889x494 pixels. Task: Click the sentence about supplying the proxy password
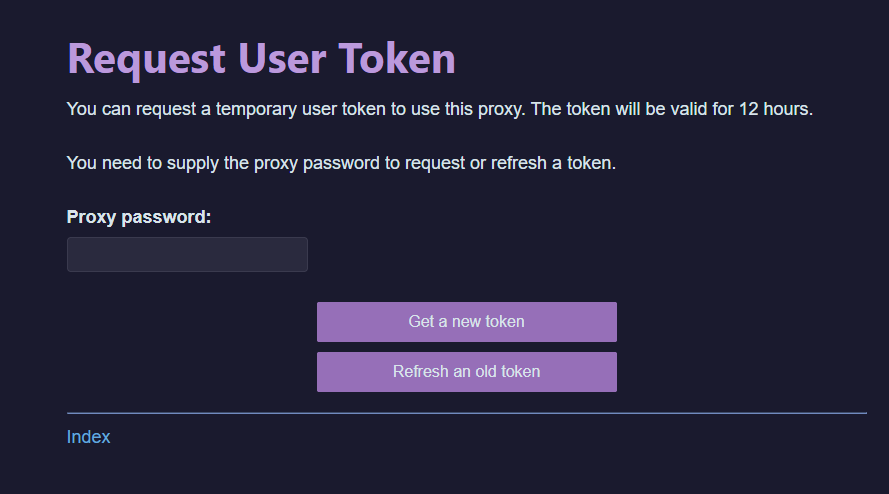(x=341, y=163)
